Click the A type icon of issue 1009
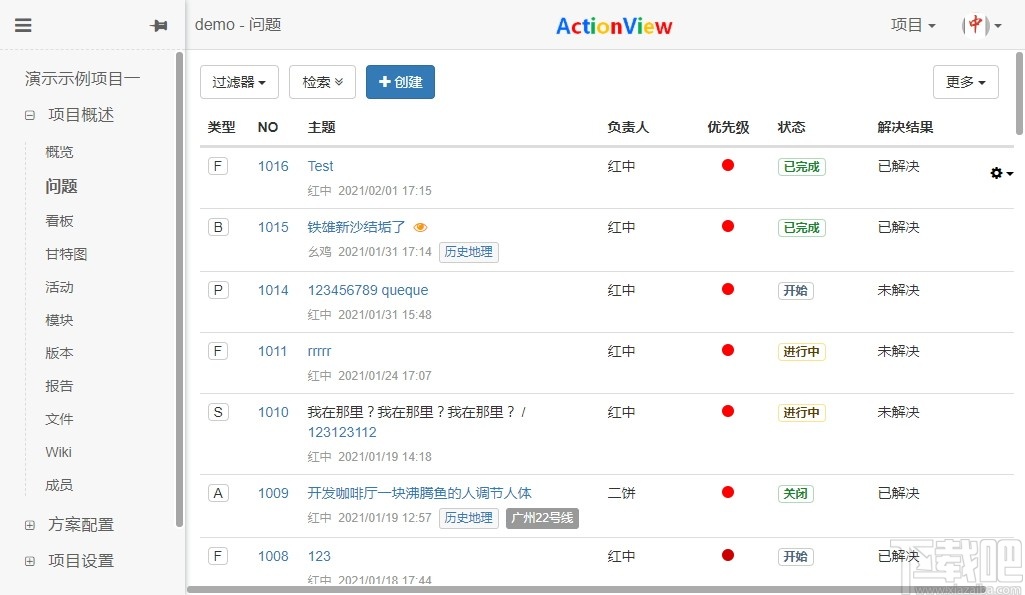The height and width of the screenshot is (595, 1025). 218,493
